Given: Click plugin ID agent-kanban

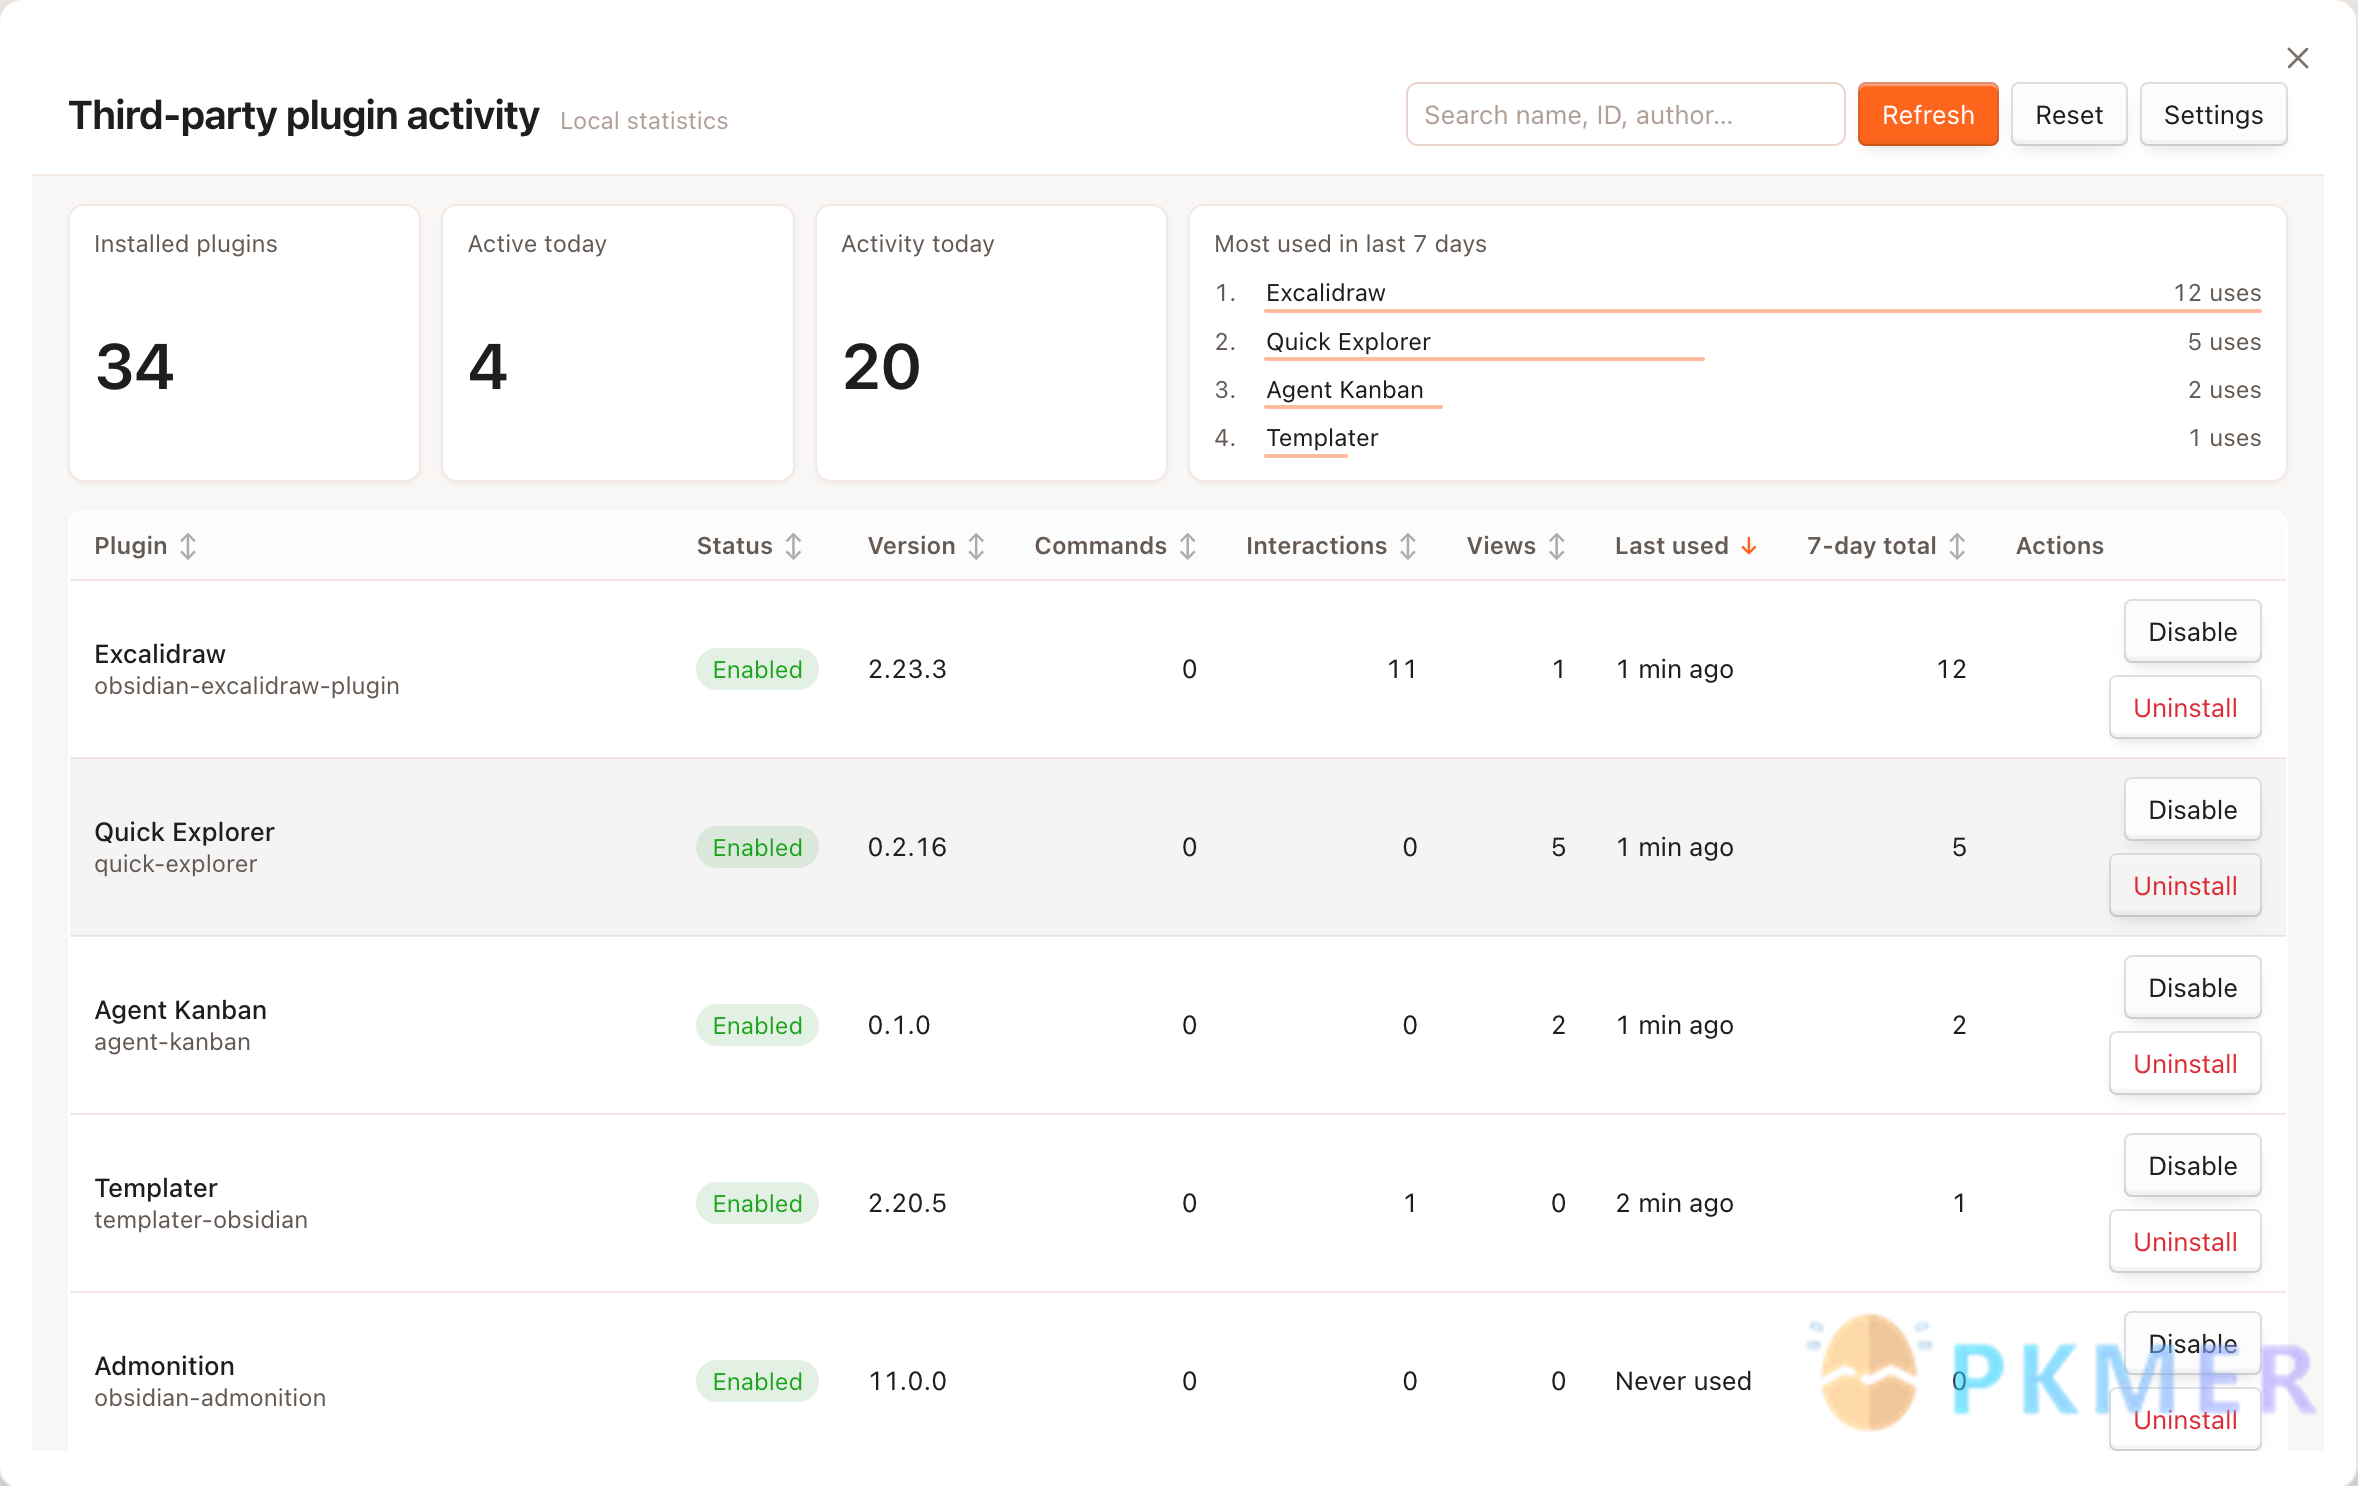Looking at the screenshot, I should coord(172,1042).
